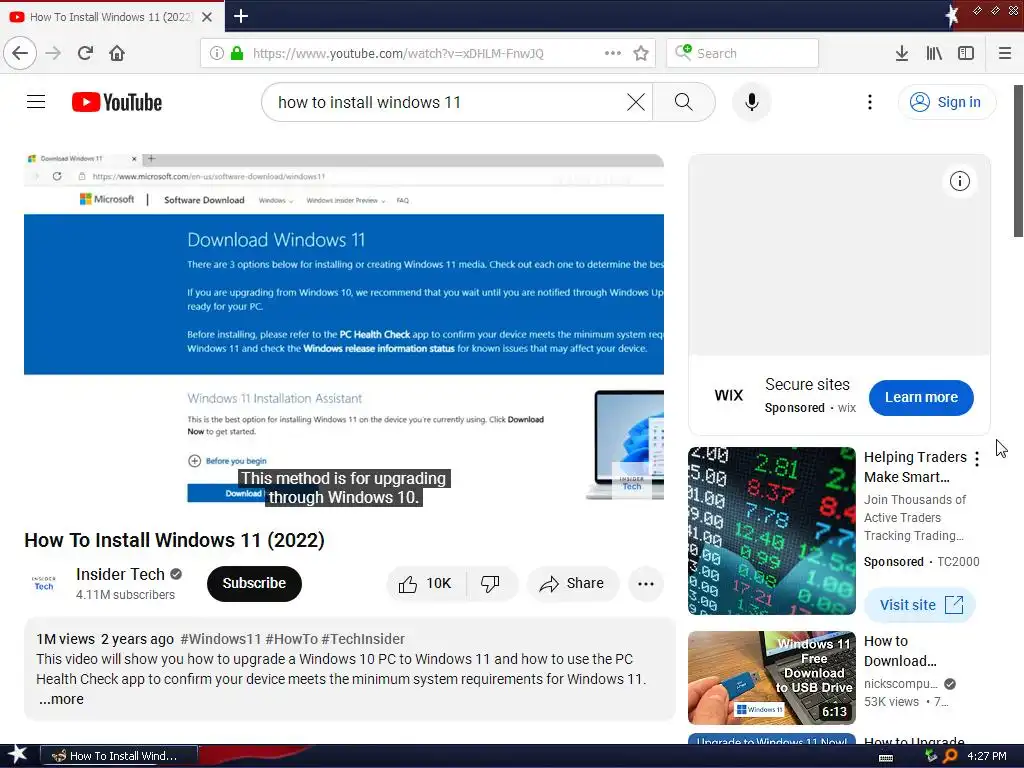This screenshot has height=768, width=1024.
Task: Click the WIX logo in ad
Action: [x=729, y=395]
